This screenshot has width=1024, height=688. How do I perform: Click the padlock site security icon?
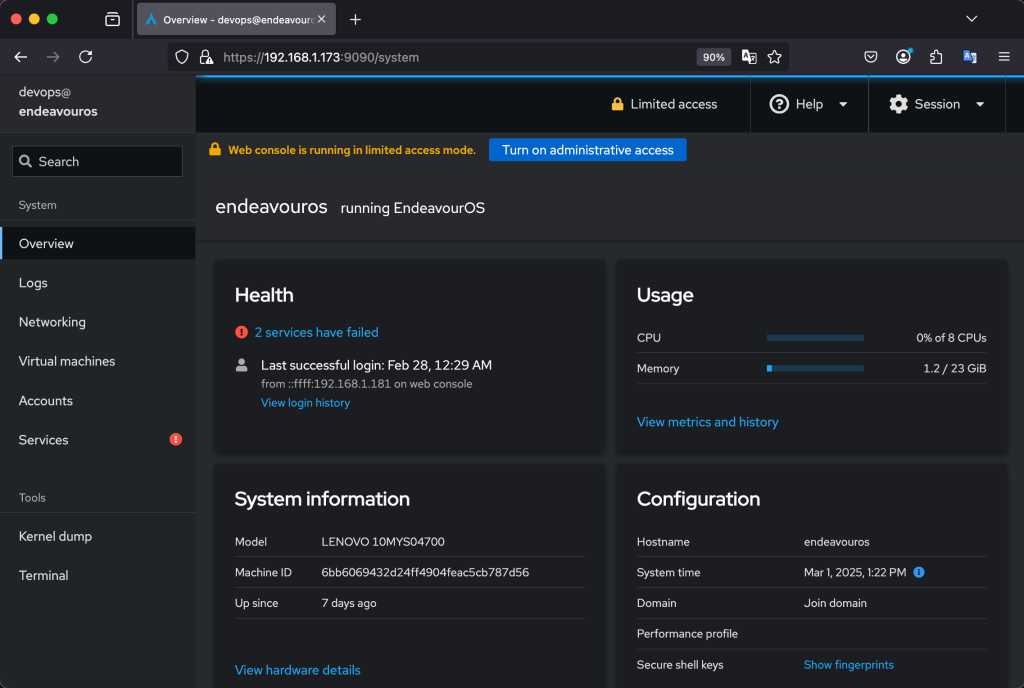[206, 57]
